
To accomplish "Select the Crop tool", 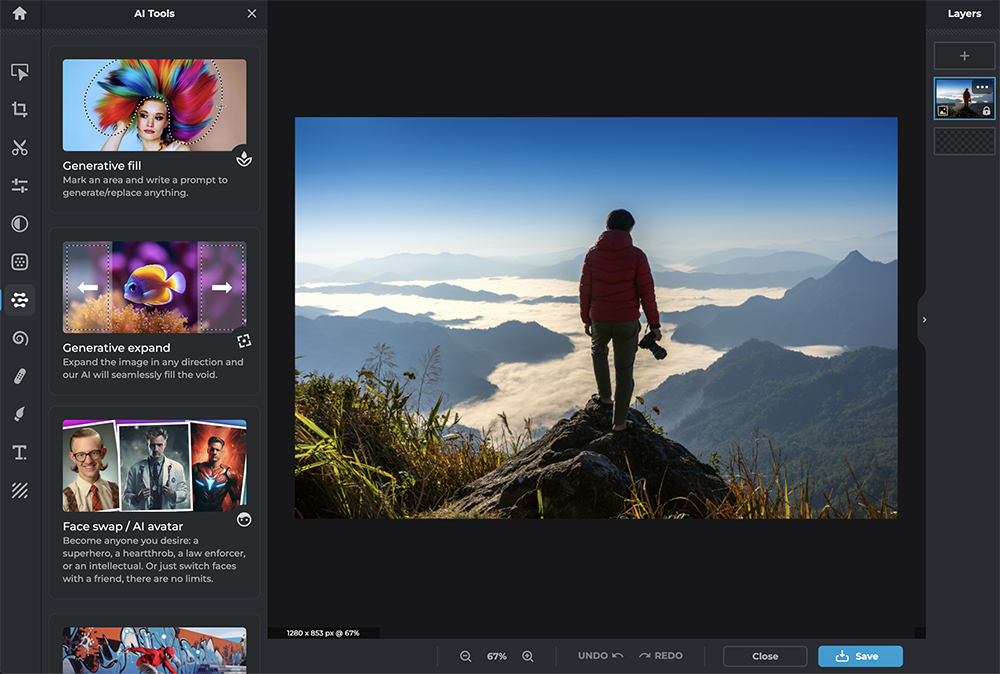I will click(20, 109).
